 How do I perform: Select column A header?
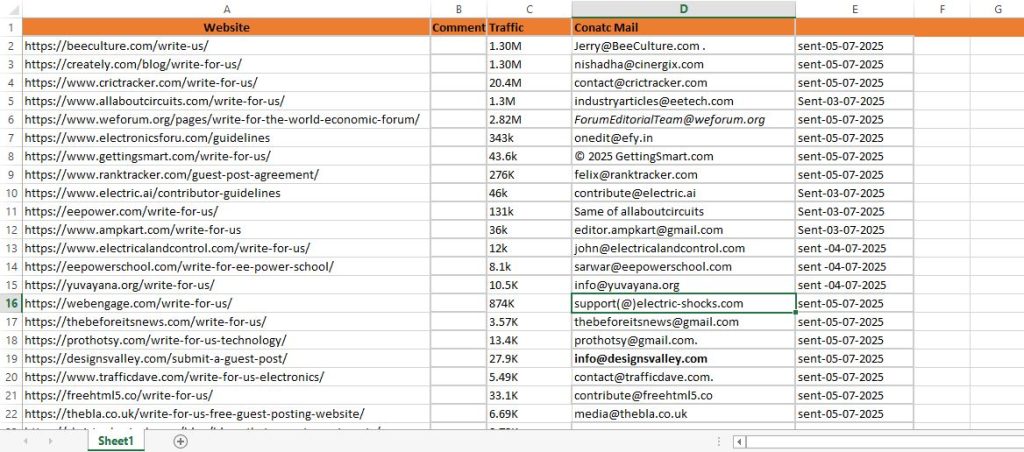click(227, 9)
